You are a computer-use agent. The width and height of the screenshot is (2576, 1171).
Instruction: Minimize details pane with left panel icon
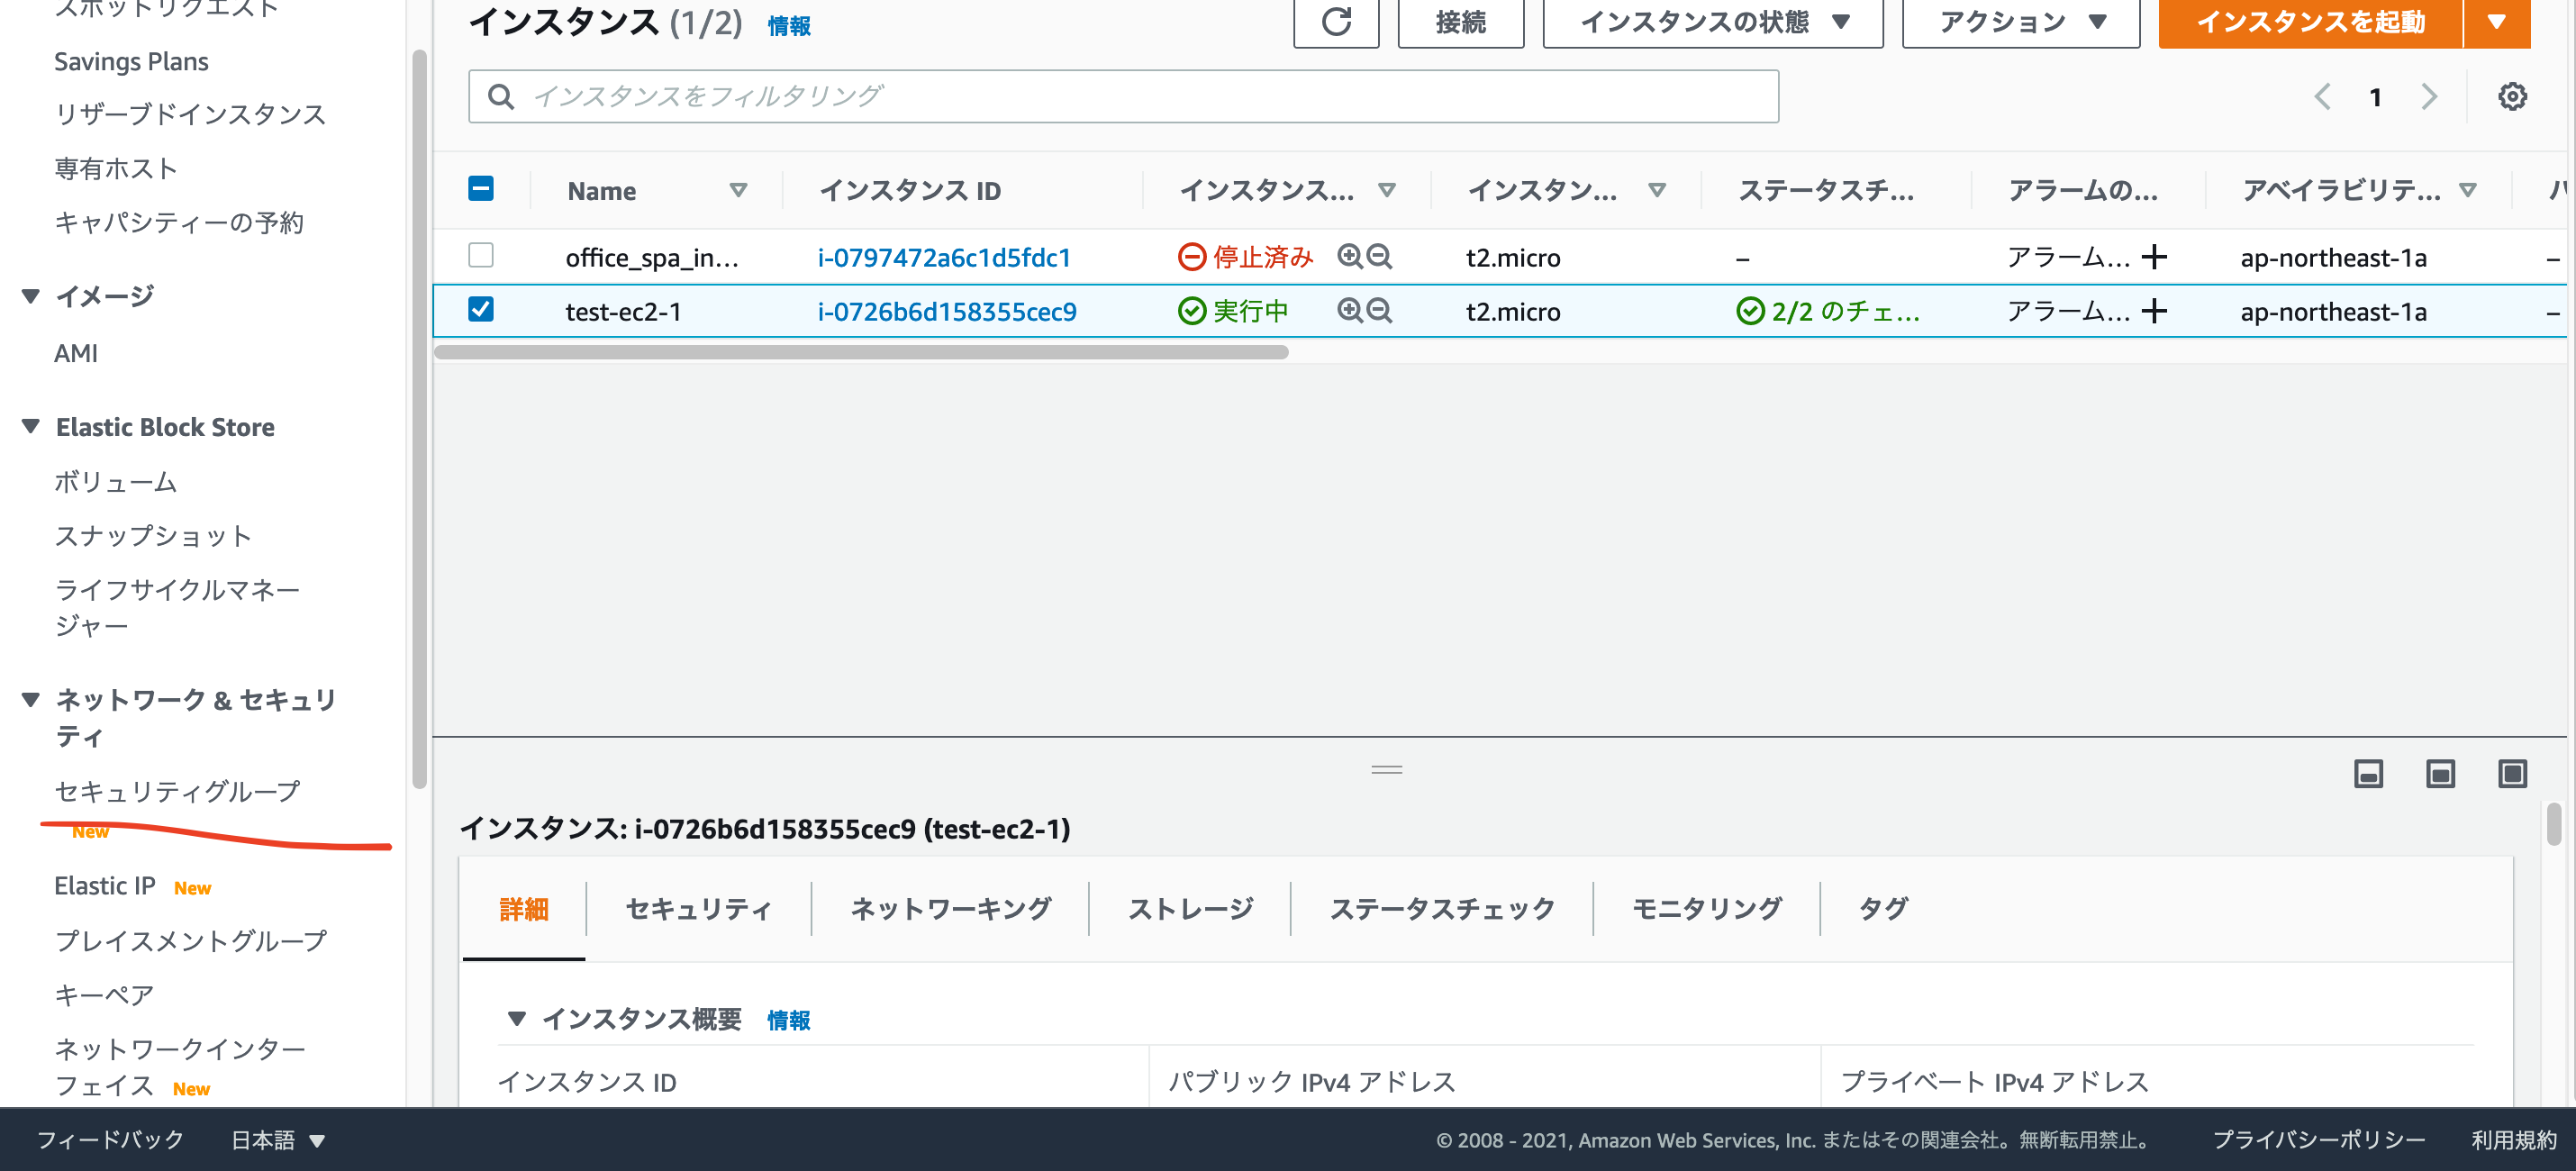tap(2368, 773)
